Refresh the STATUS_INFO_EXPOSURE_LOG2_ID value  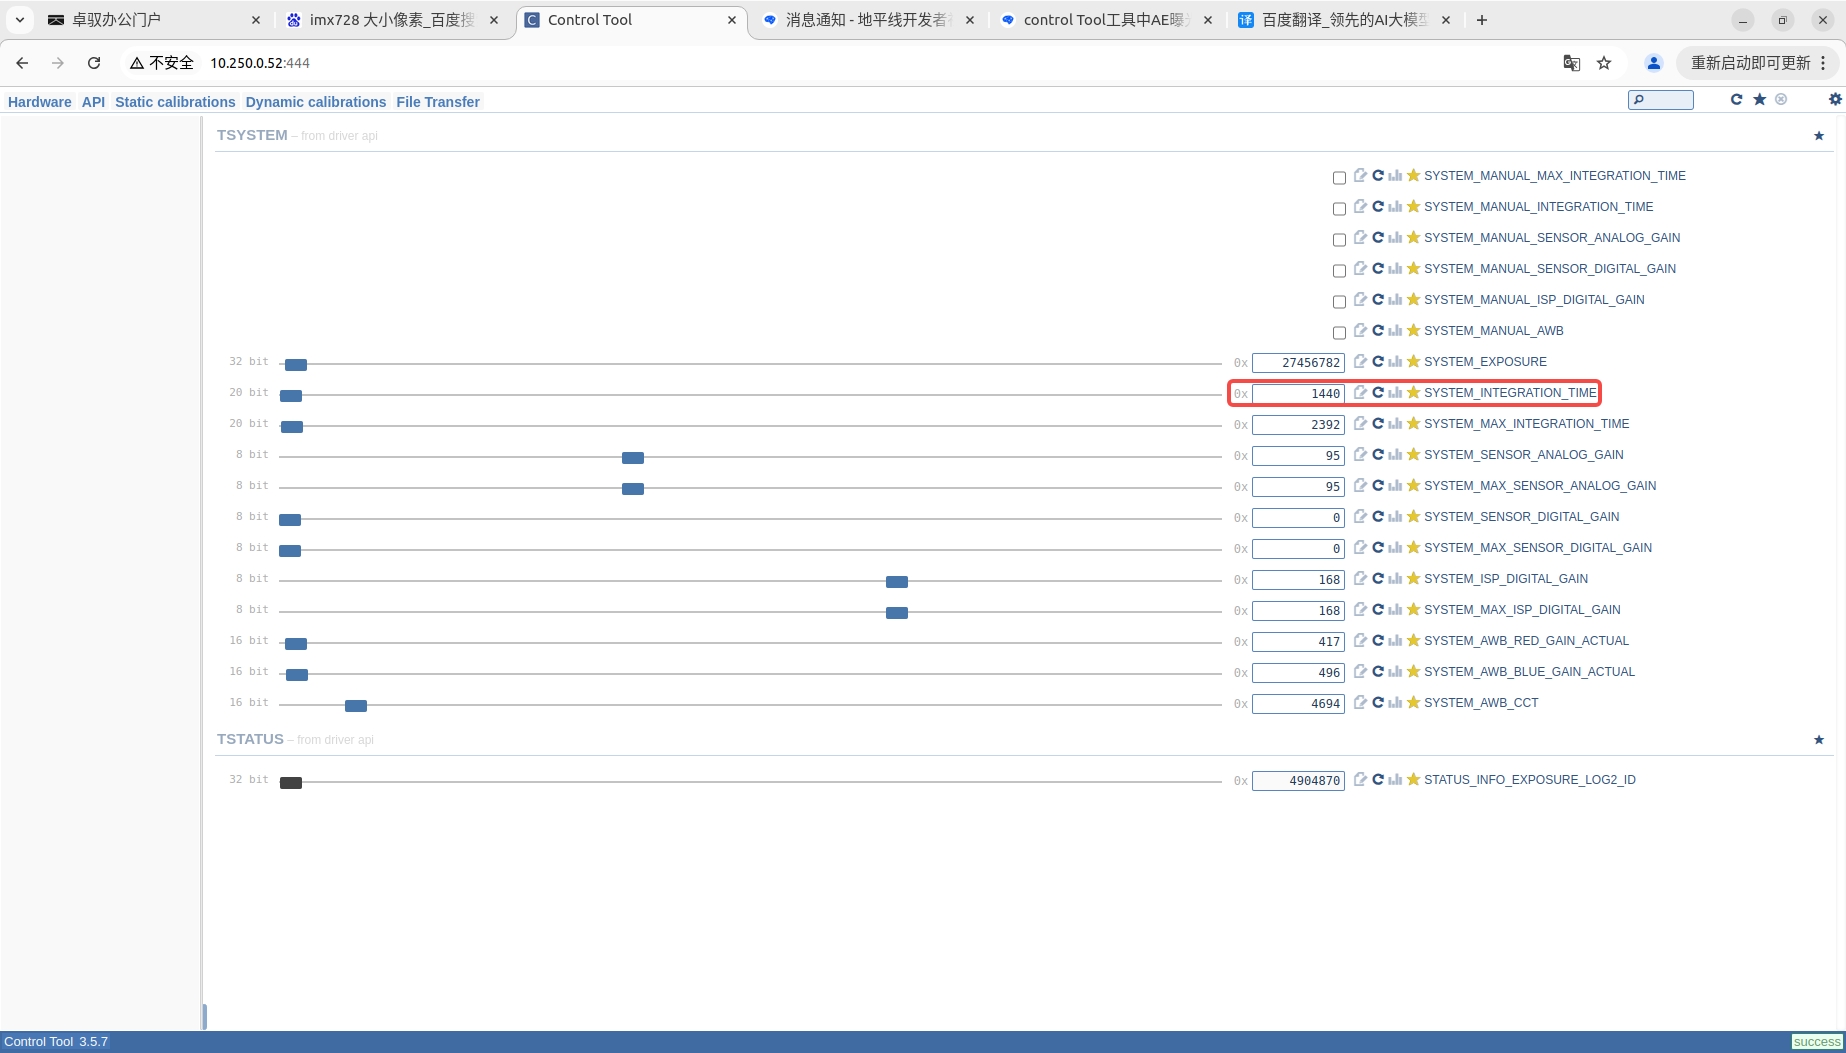pos(1377,780)
